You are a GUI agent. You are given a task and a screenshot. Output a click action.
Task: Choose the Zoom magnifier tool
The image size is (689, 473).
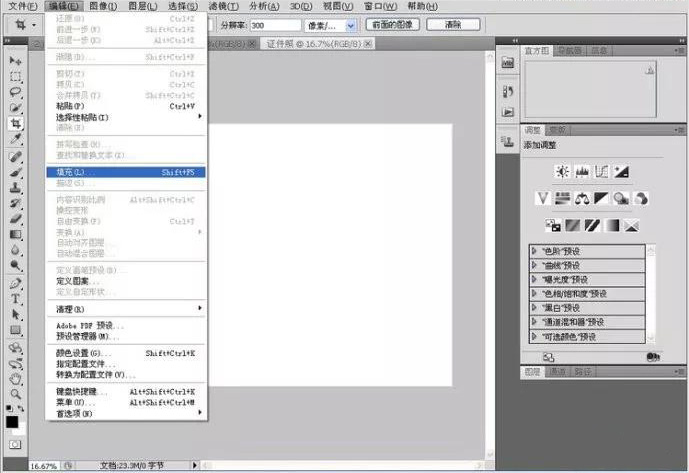(16, 394)
